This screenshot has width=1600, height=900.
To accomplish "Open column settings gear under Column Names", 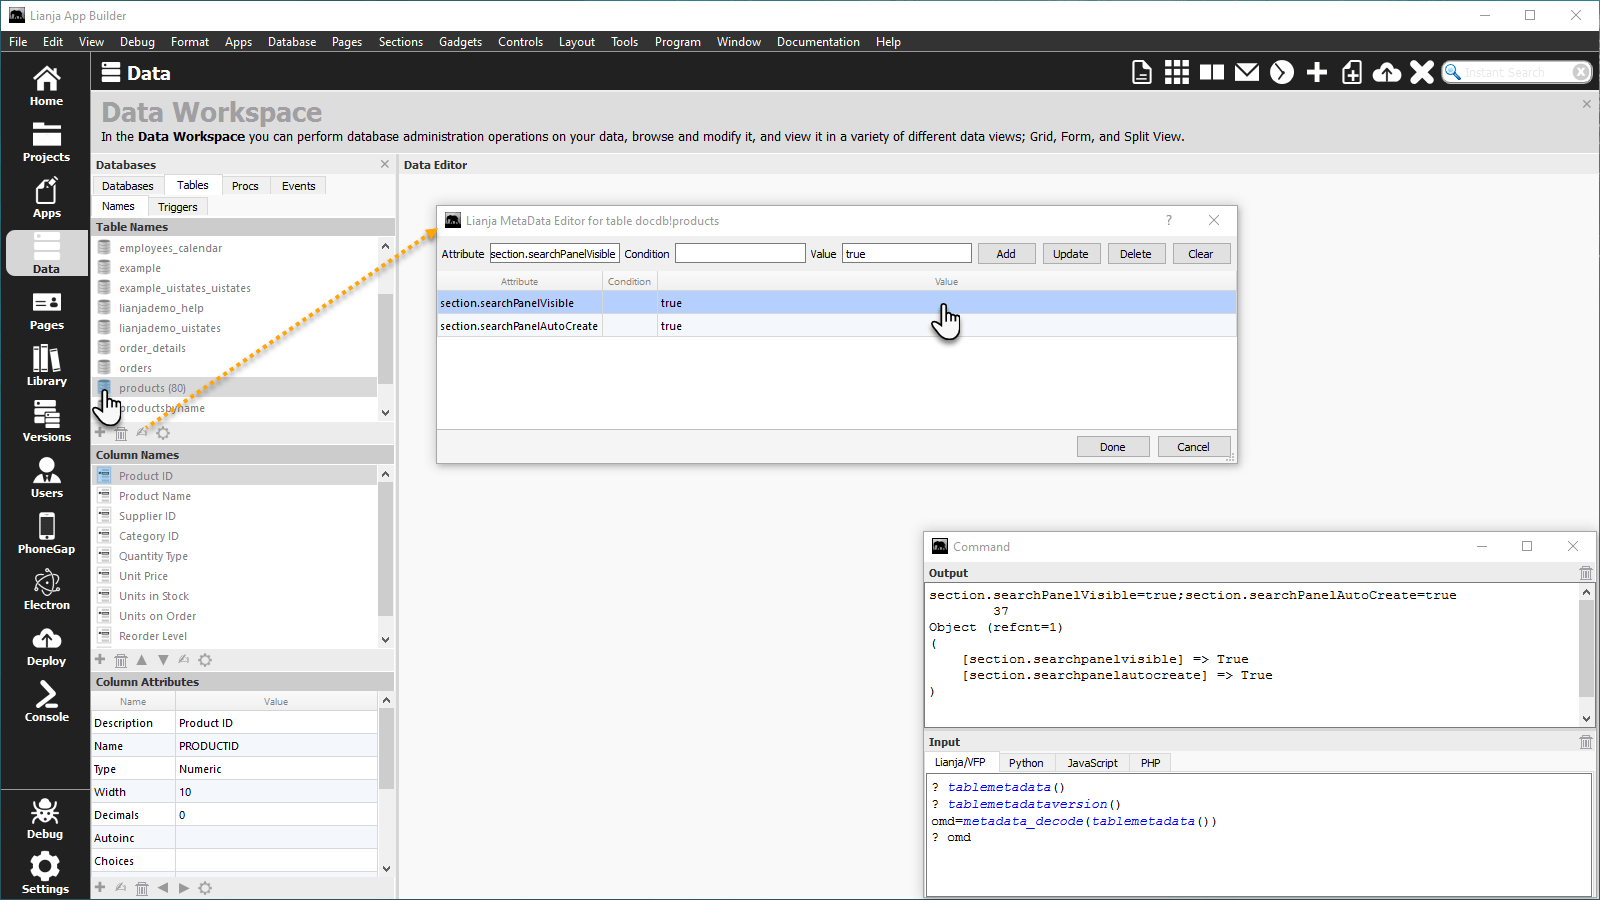I will click(x=205, y=660).
